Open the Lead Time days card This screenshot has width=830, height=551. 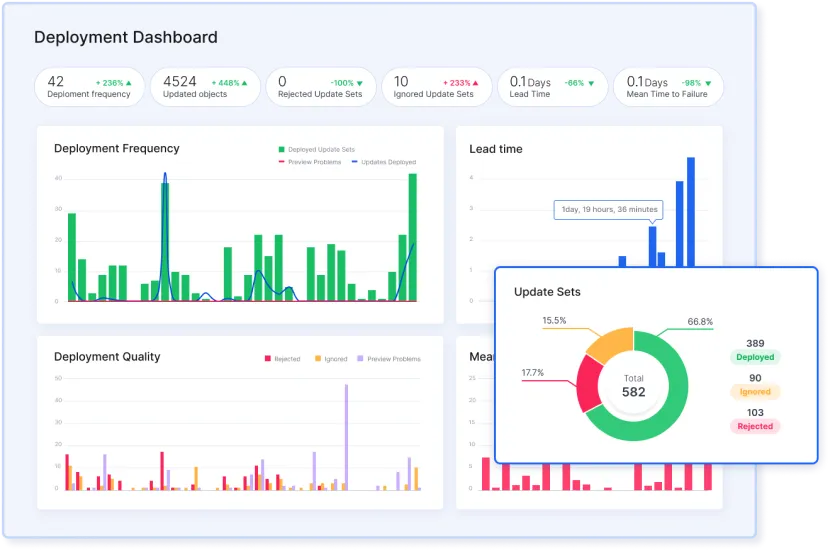coord(552,87)
